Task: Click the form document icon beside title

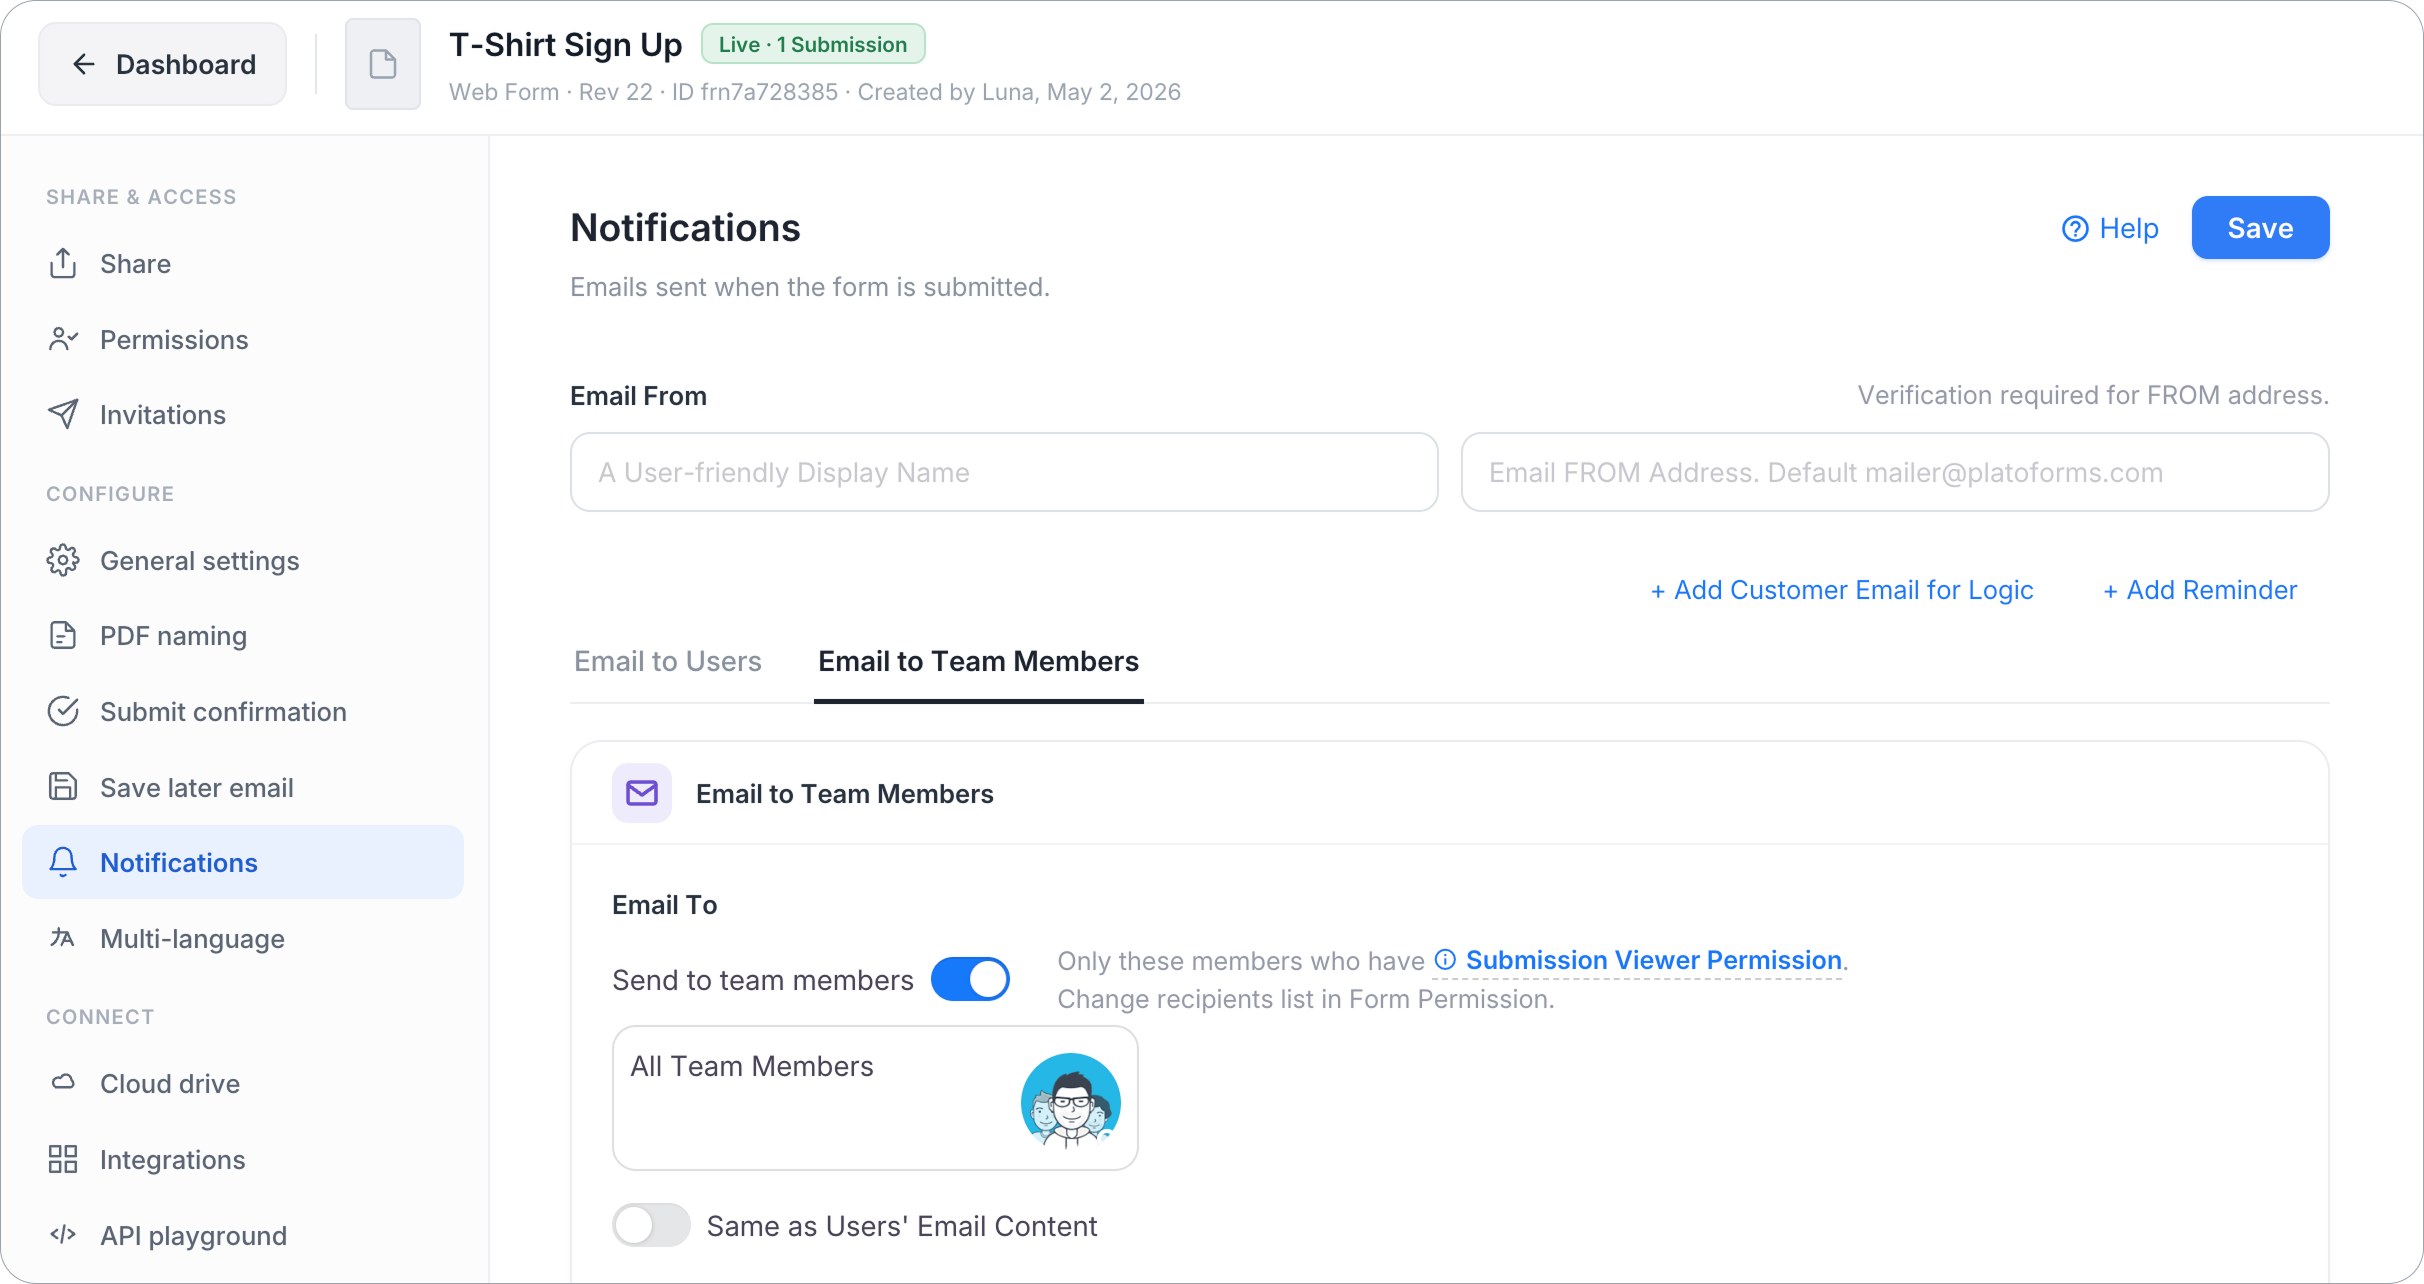Action: pyautogui.click(x=383, y=64)
